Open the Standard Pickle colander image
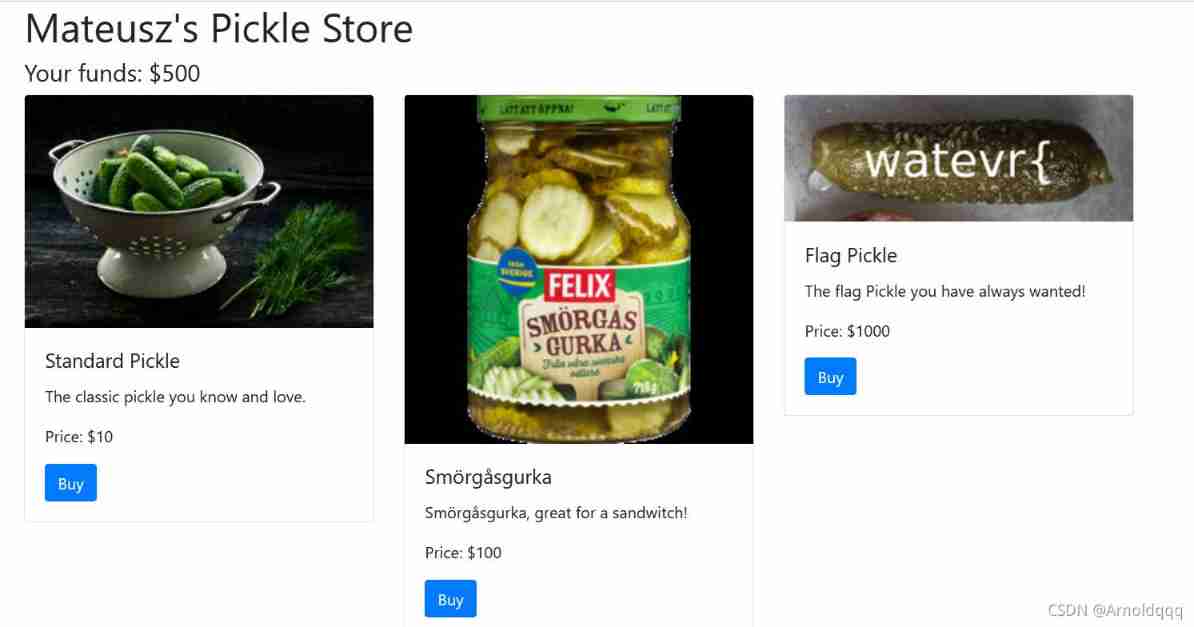The image size is (1194, 627). [199, 211]
